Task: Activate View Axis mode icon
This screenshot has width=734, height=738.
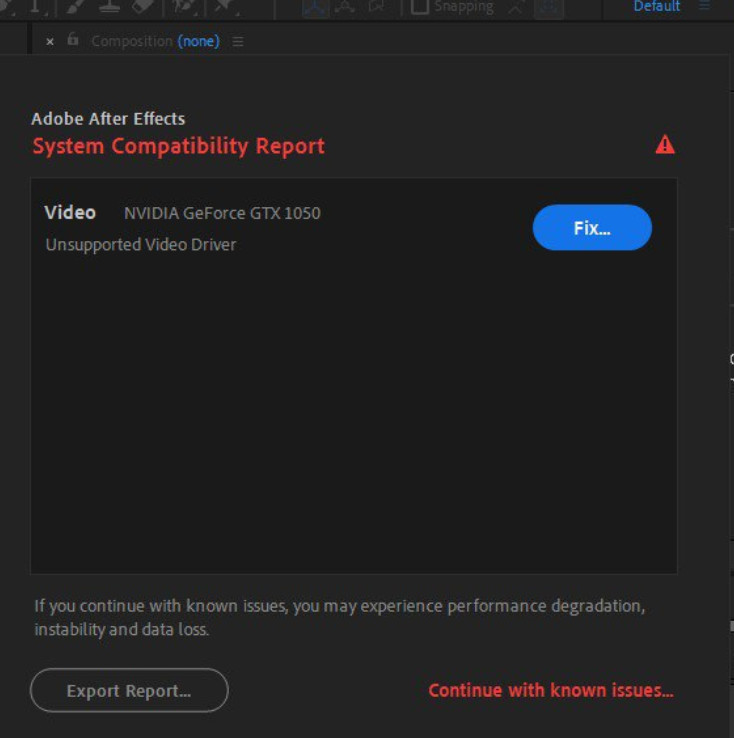Action: (x=375, y=7)
